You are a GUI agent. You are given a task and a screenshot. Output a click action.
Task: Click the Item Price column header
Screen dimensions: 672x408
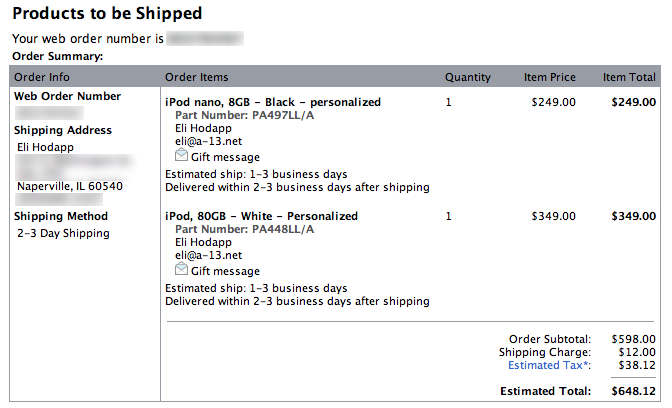coord(550,77)
